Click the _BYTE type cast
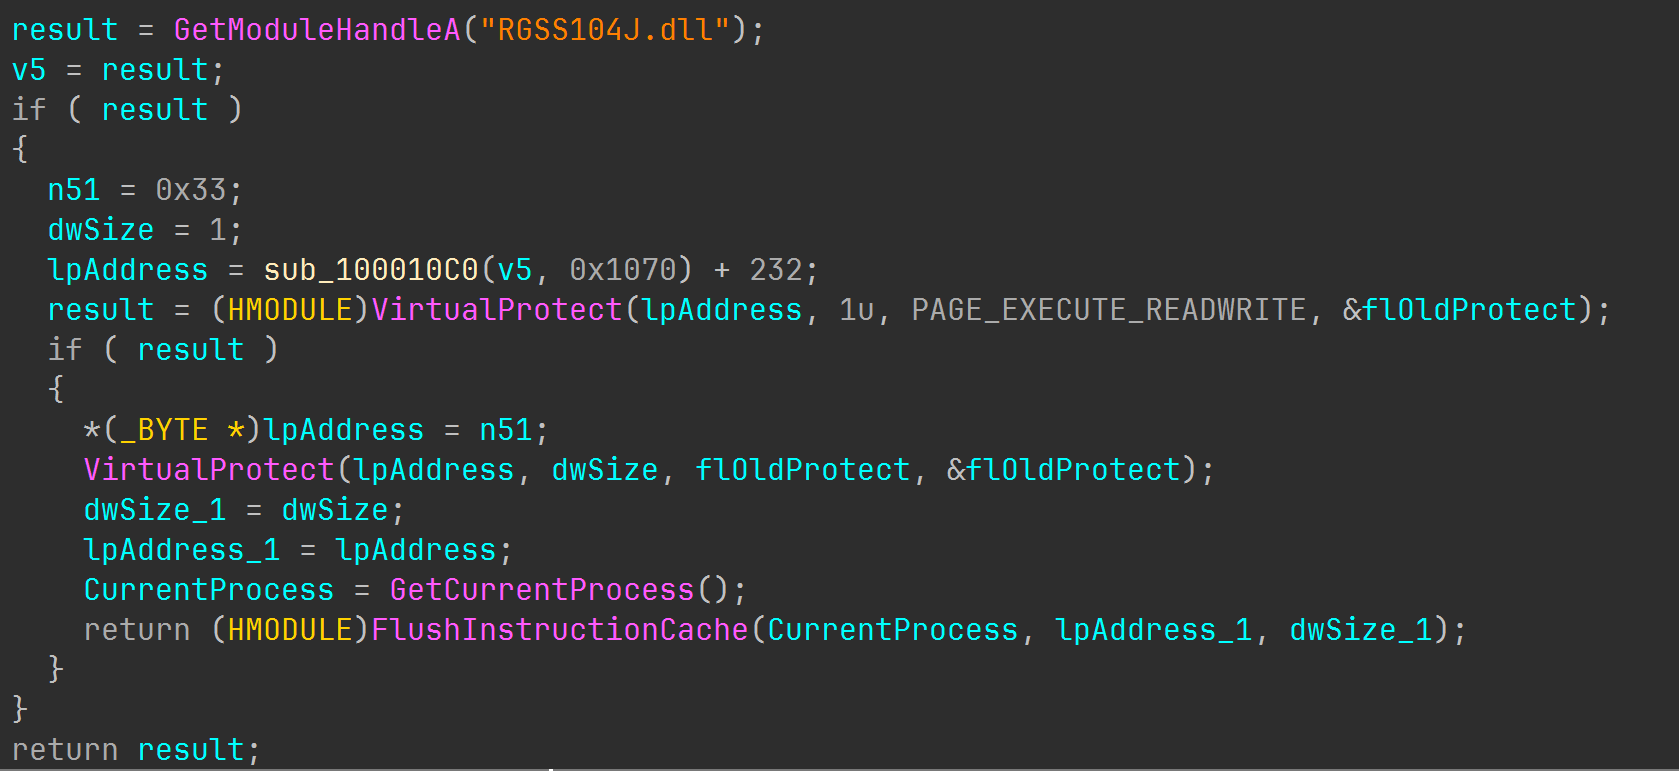The image size is (1679, 771). pos(164,430)
